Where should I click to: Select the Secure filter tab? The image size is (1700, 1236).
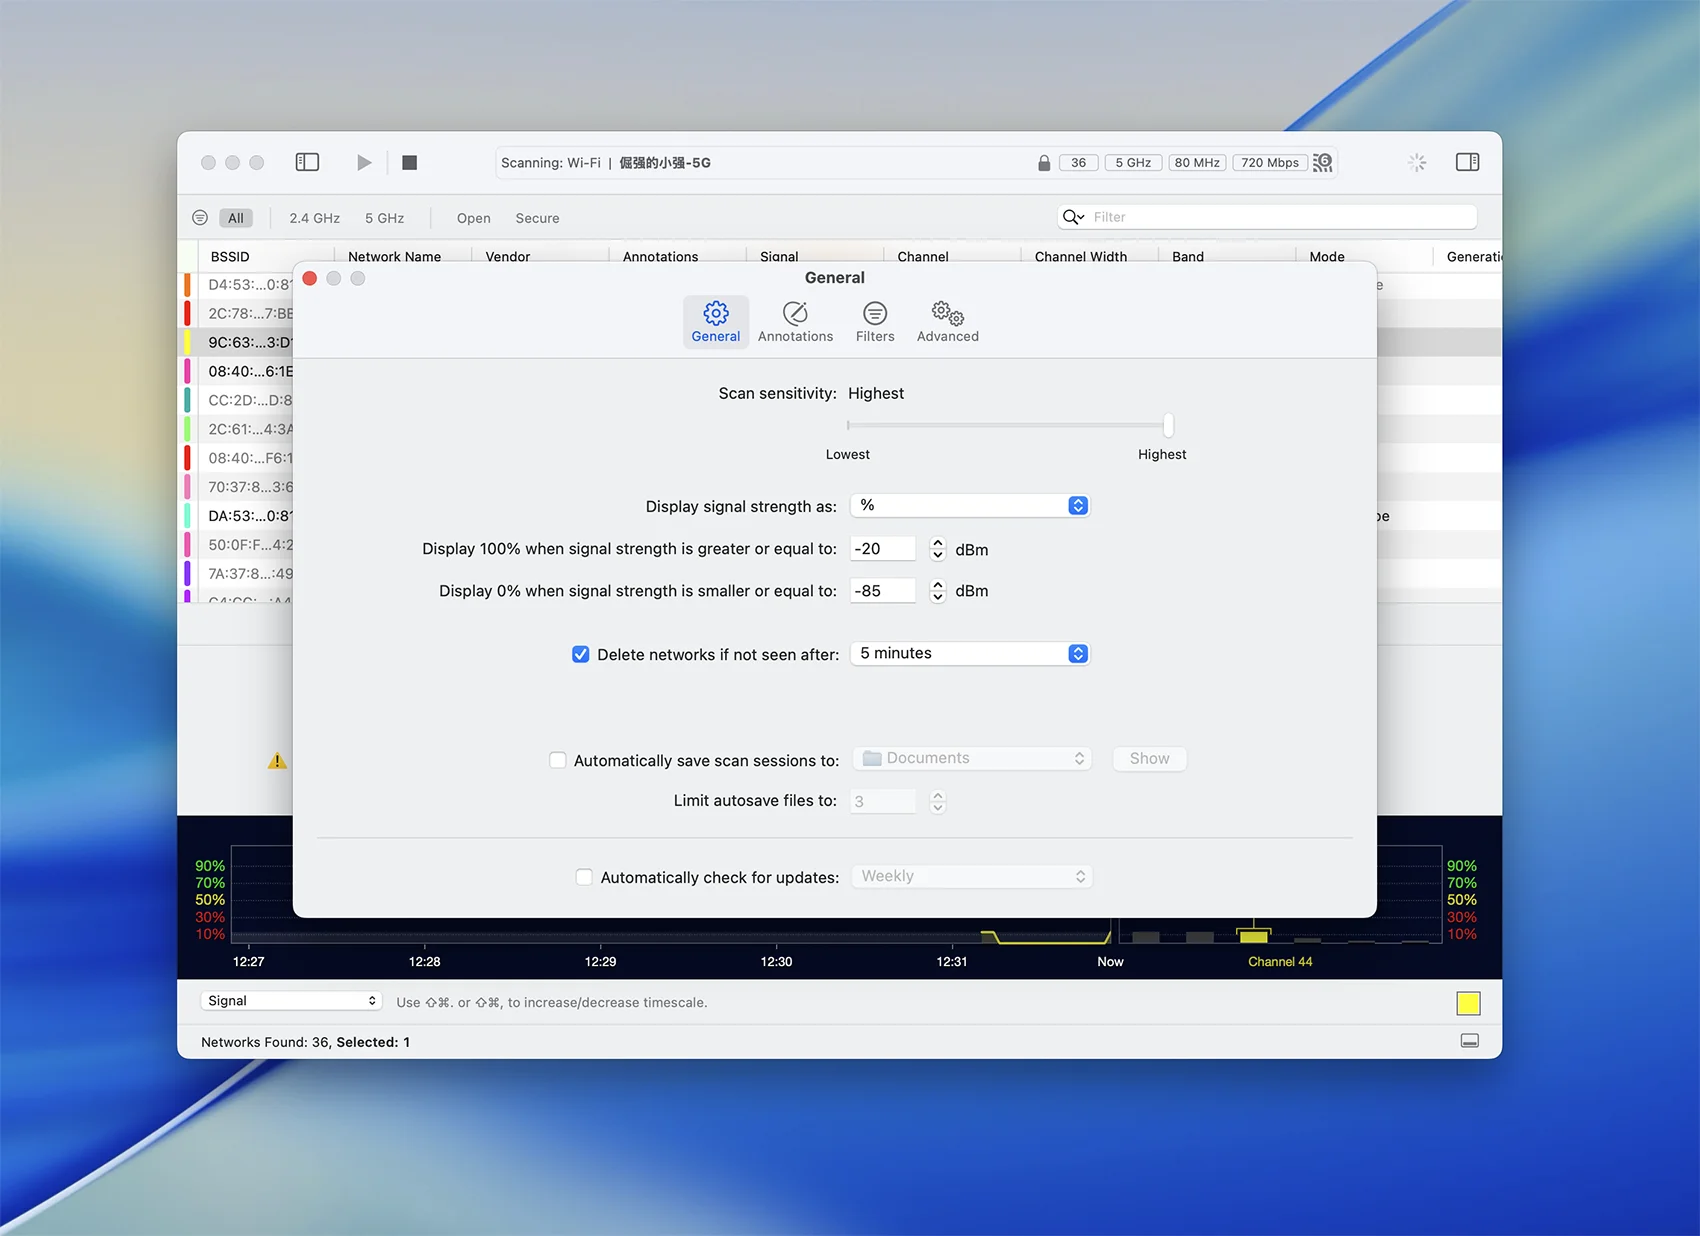(537, 218)
